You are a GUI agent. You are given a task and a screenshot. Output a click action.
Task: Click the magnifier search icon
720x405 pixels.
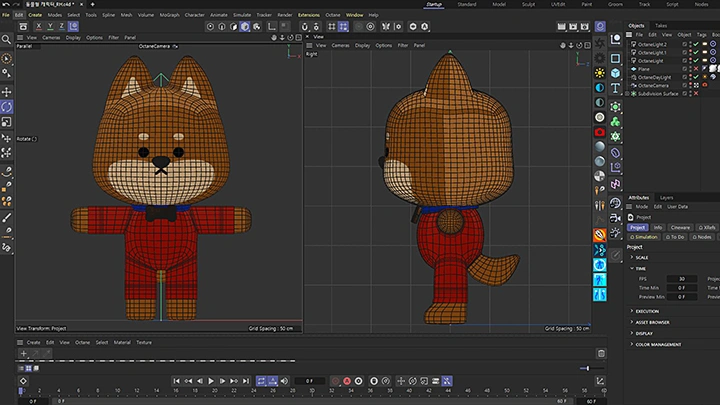[x=6, y=40]
